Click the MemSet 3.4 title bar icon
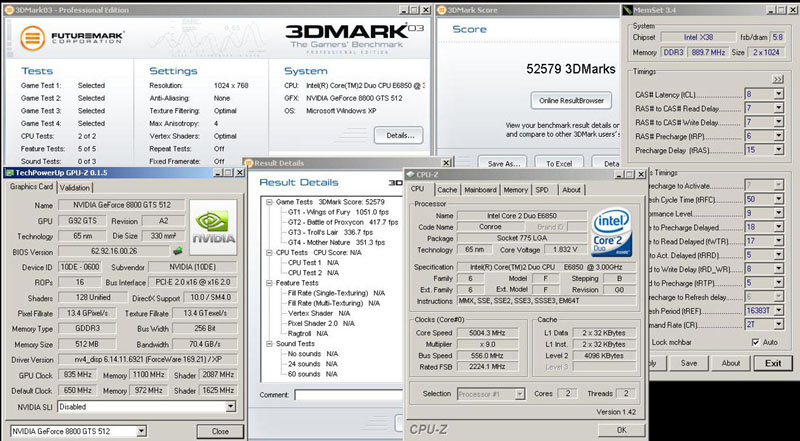800x441 pixels. (x=628, y=10)
